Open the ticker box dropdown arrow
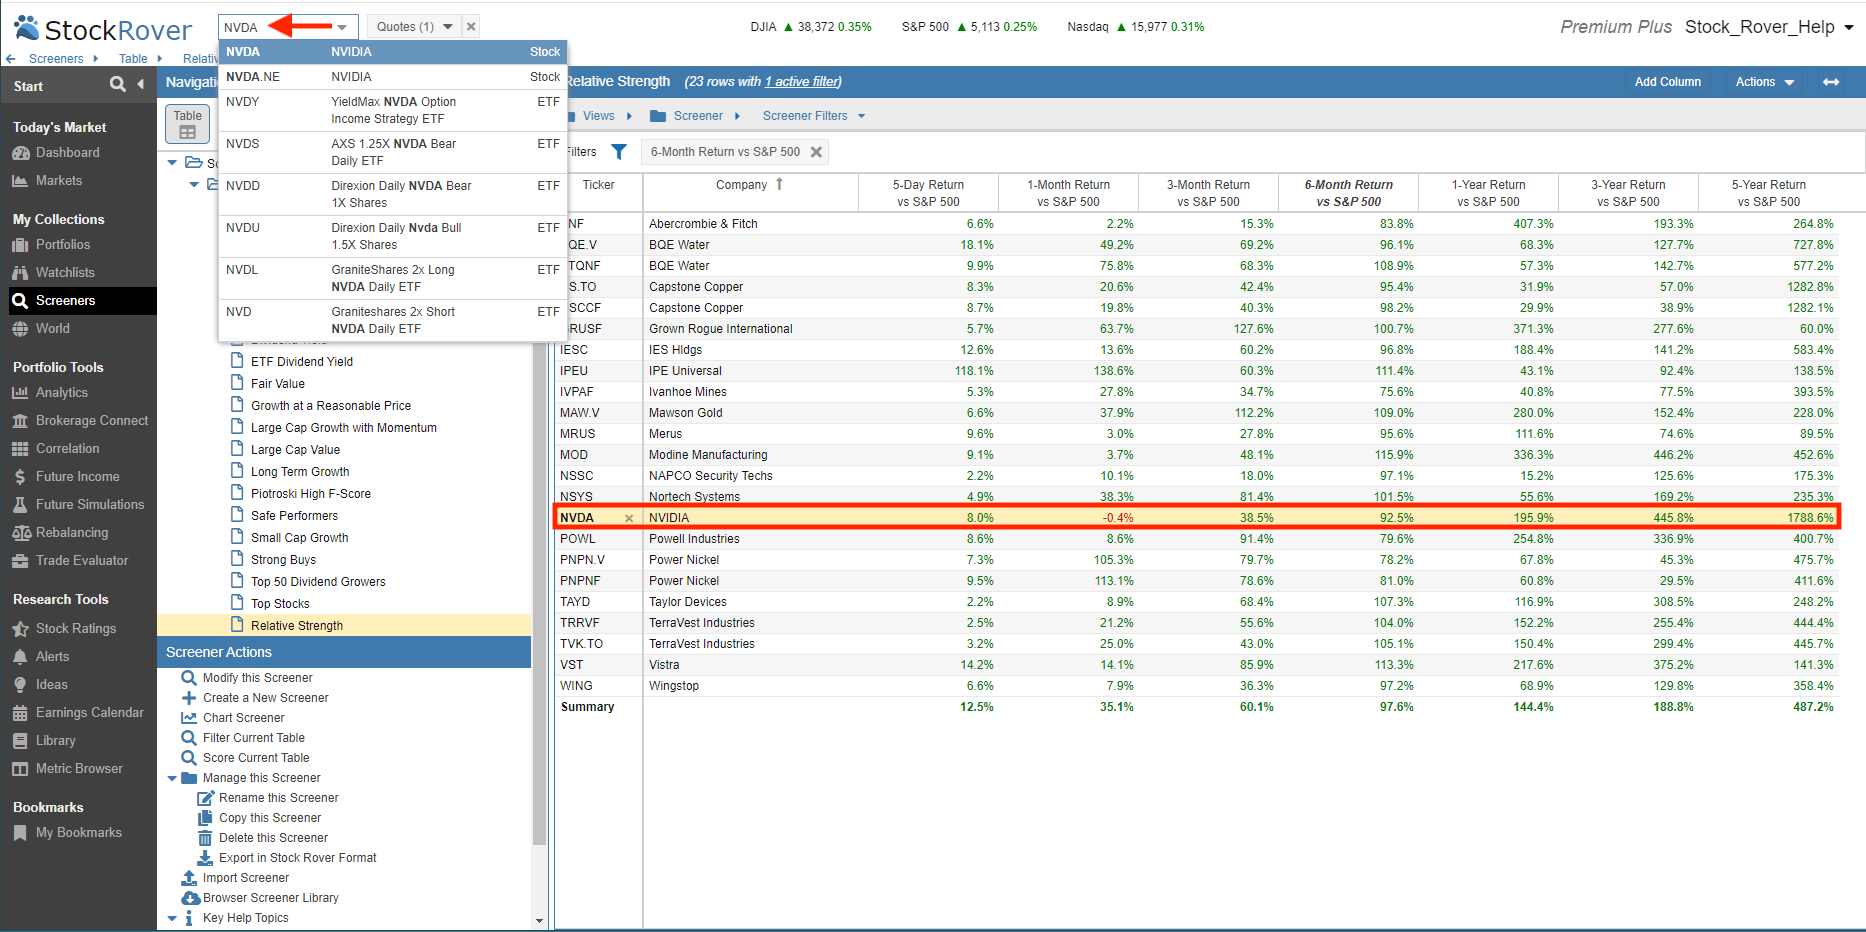 [342, 27]
